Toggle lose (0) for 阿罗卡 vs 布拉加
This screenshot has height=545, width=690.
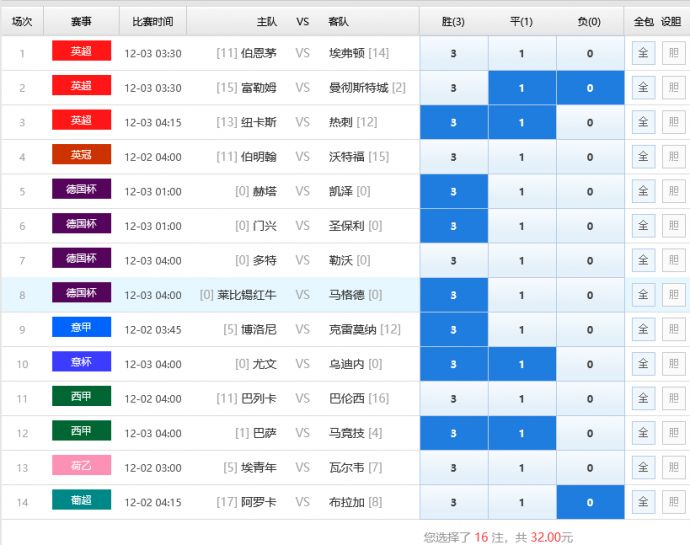(x=589, y=502)
